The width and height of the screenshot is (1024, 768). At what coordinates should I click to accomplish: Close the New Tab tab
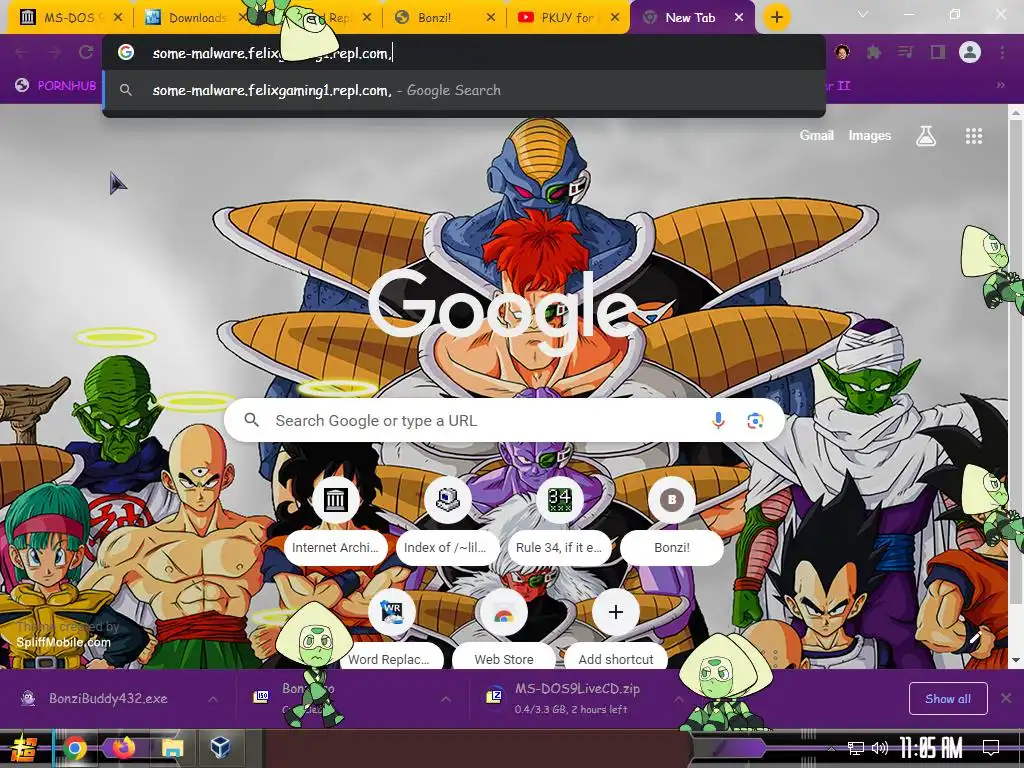739,18
